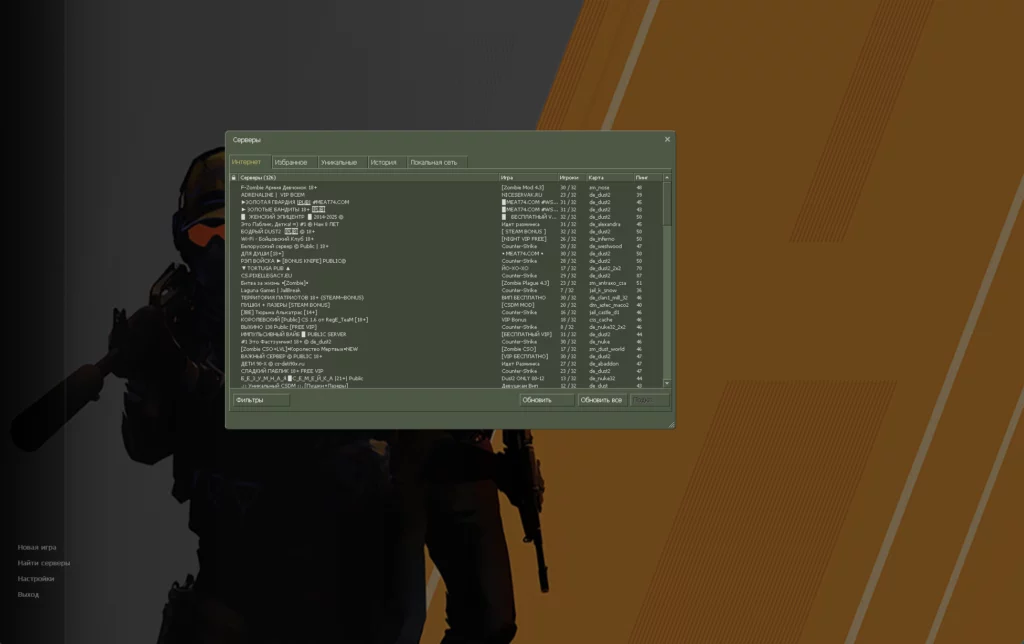
Task: Click the [NIGHT VIP FREE] game cell
Action: pyautogui.click(x=524, y=239)
